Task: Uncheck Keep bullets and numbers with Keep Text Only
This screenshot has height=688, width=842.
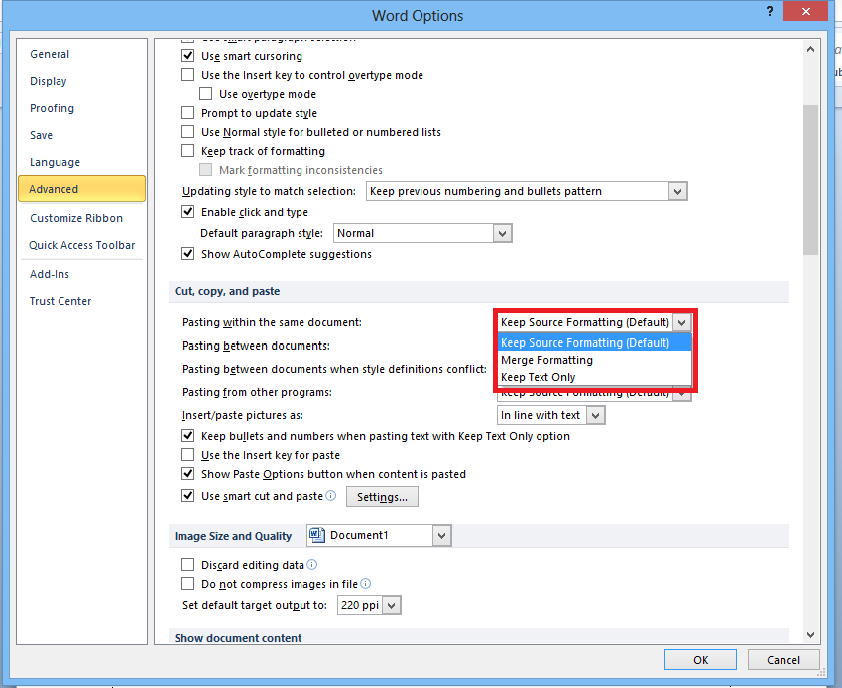Action: [x=187, y=436]
